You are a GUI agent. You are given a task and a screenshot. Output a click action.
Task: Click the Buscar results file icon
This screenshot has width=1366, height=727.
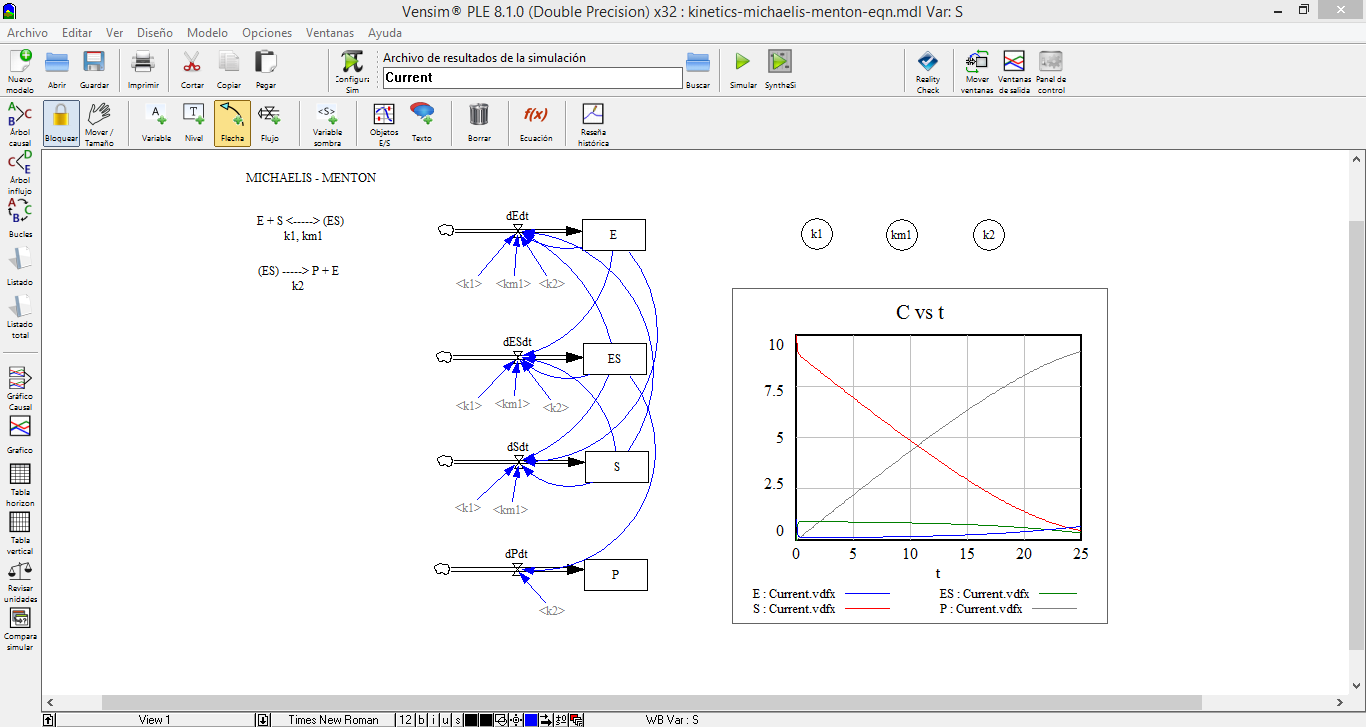pyautogui.click(x=698, y=71)
